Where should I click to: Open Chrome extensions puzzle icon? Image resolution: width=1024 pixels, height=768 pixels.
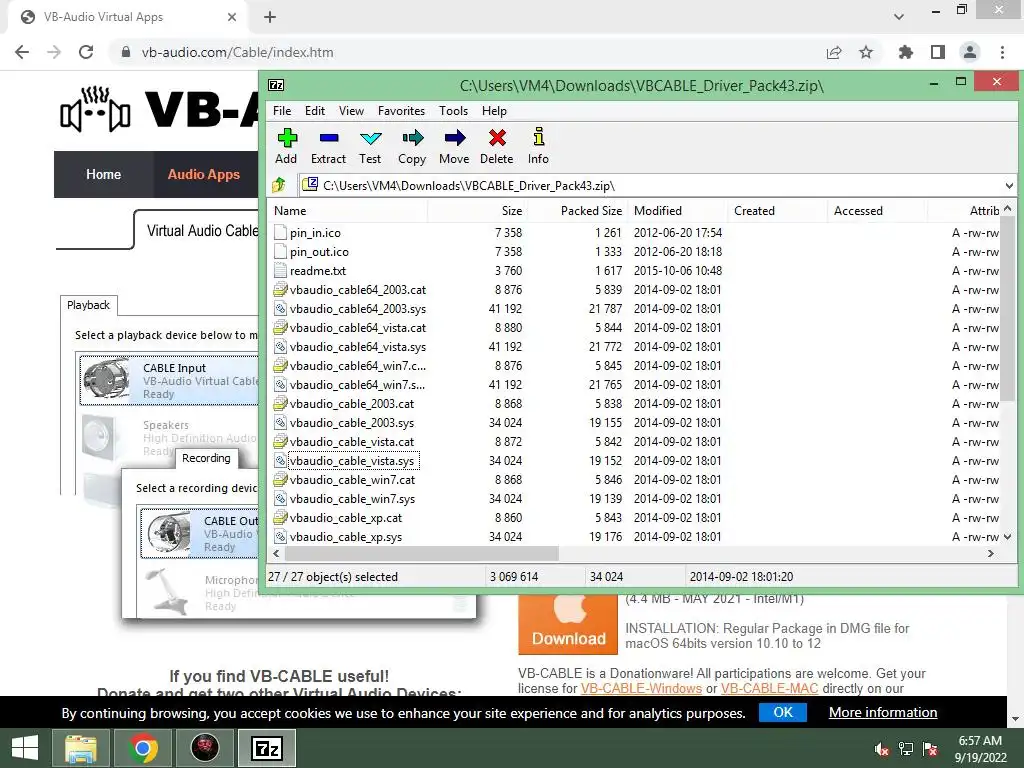[x=905, y=52]
